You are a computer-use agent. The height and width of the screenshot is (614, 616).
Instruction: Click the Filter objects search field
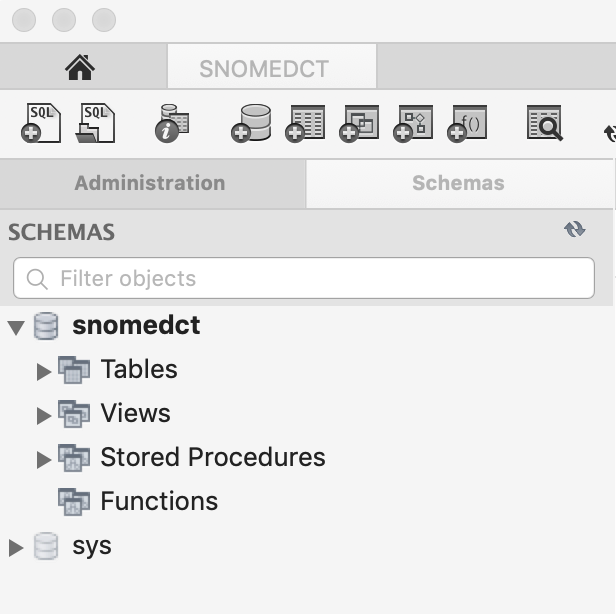[x=304, y=278]
